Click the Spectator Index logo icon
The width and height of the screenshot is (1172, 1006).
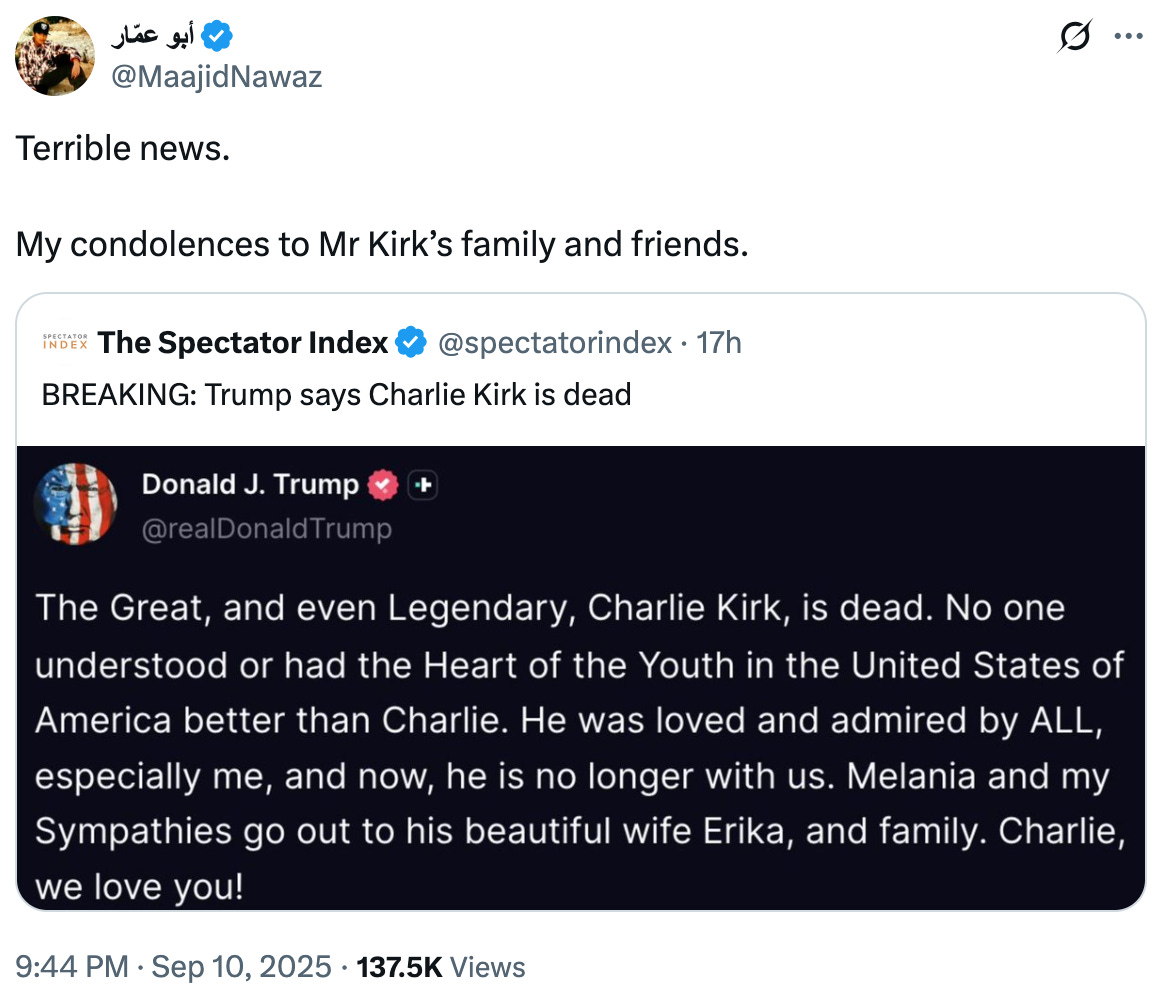65,343
